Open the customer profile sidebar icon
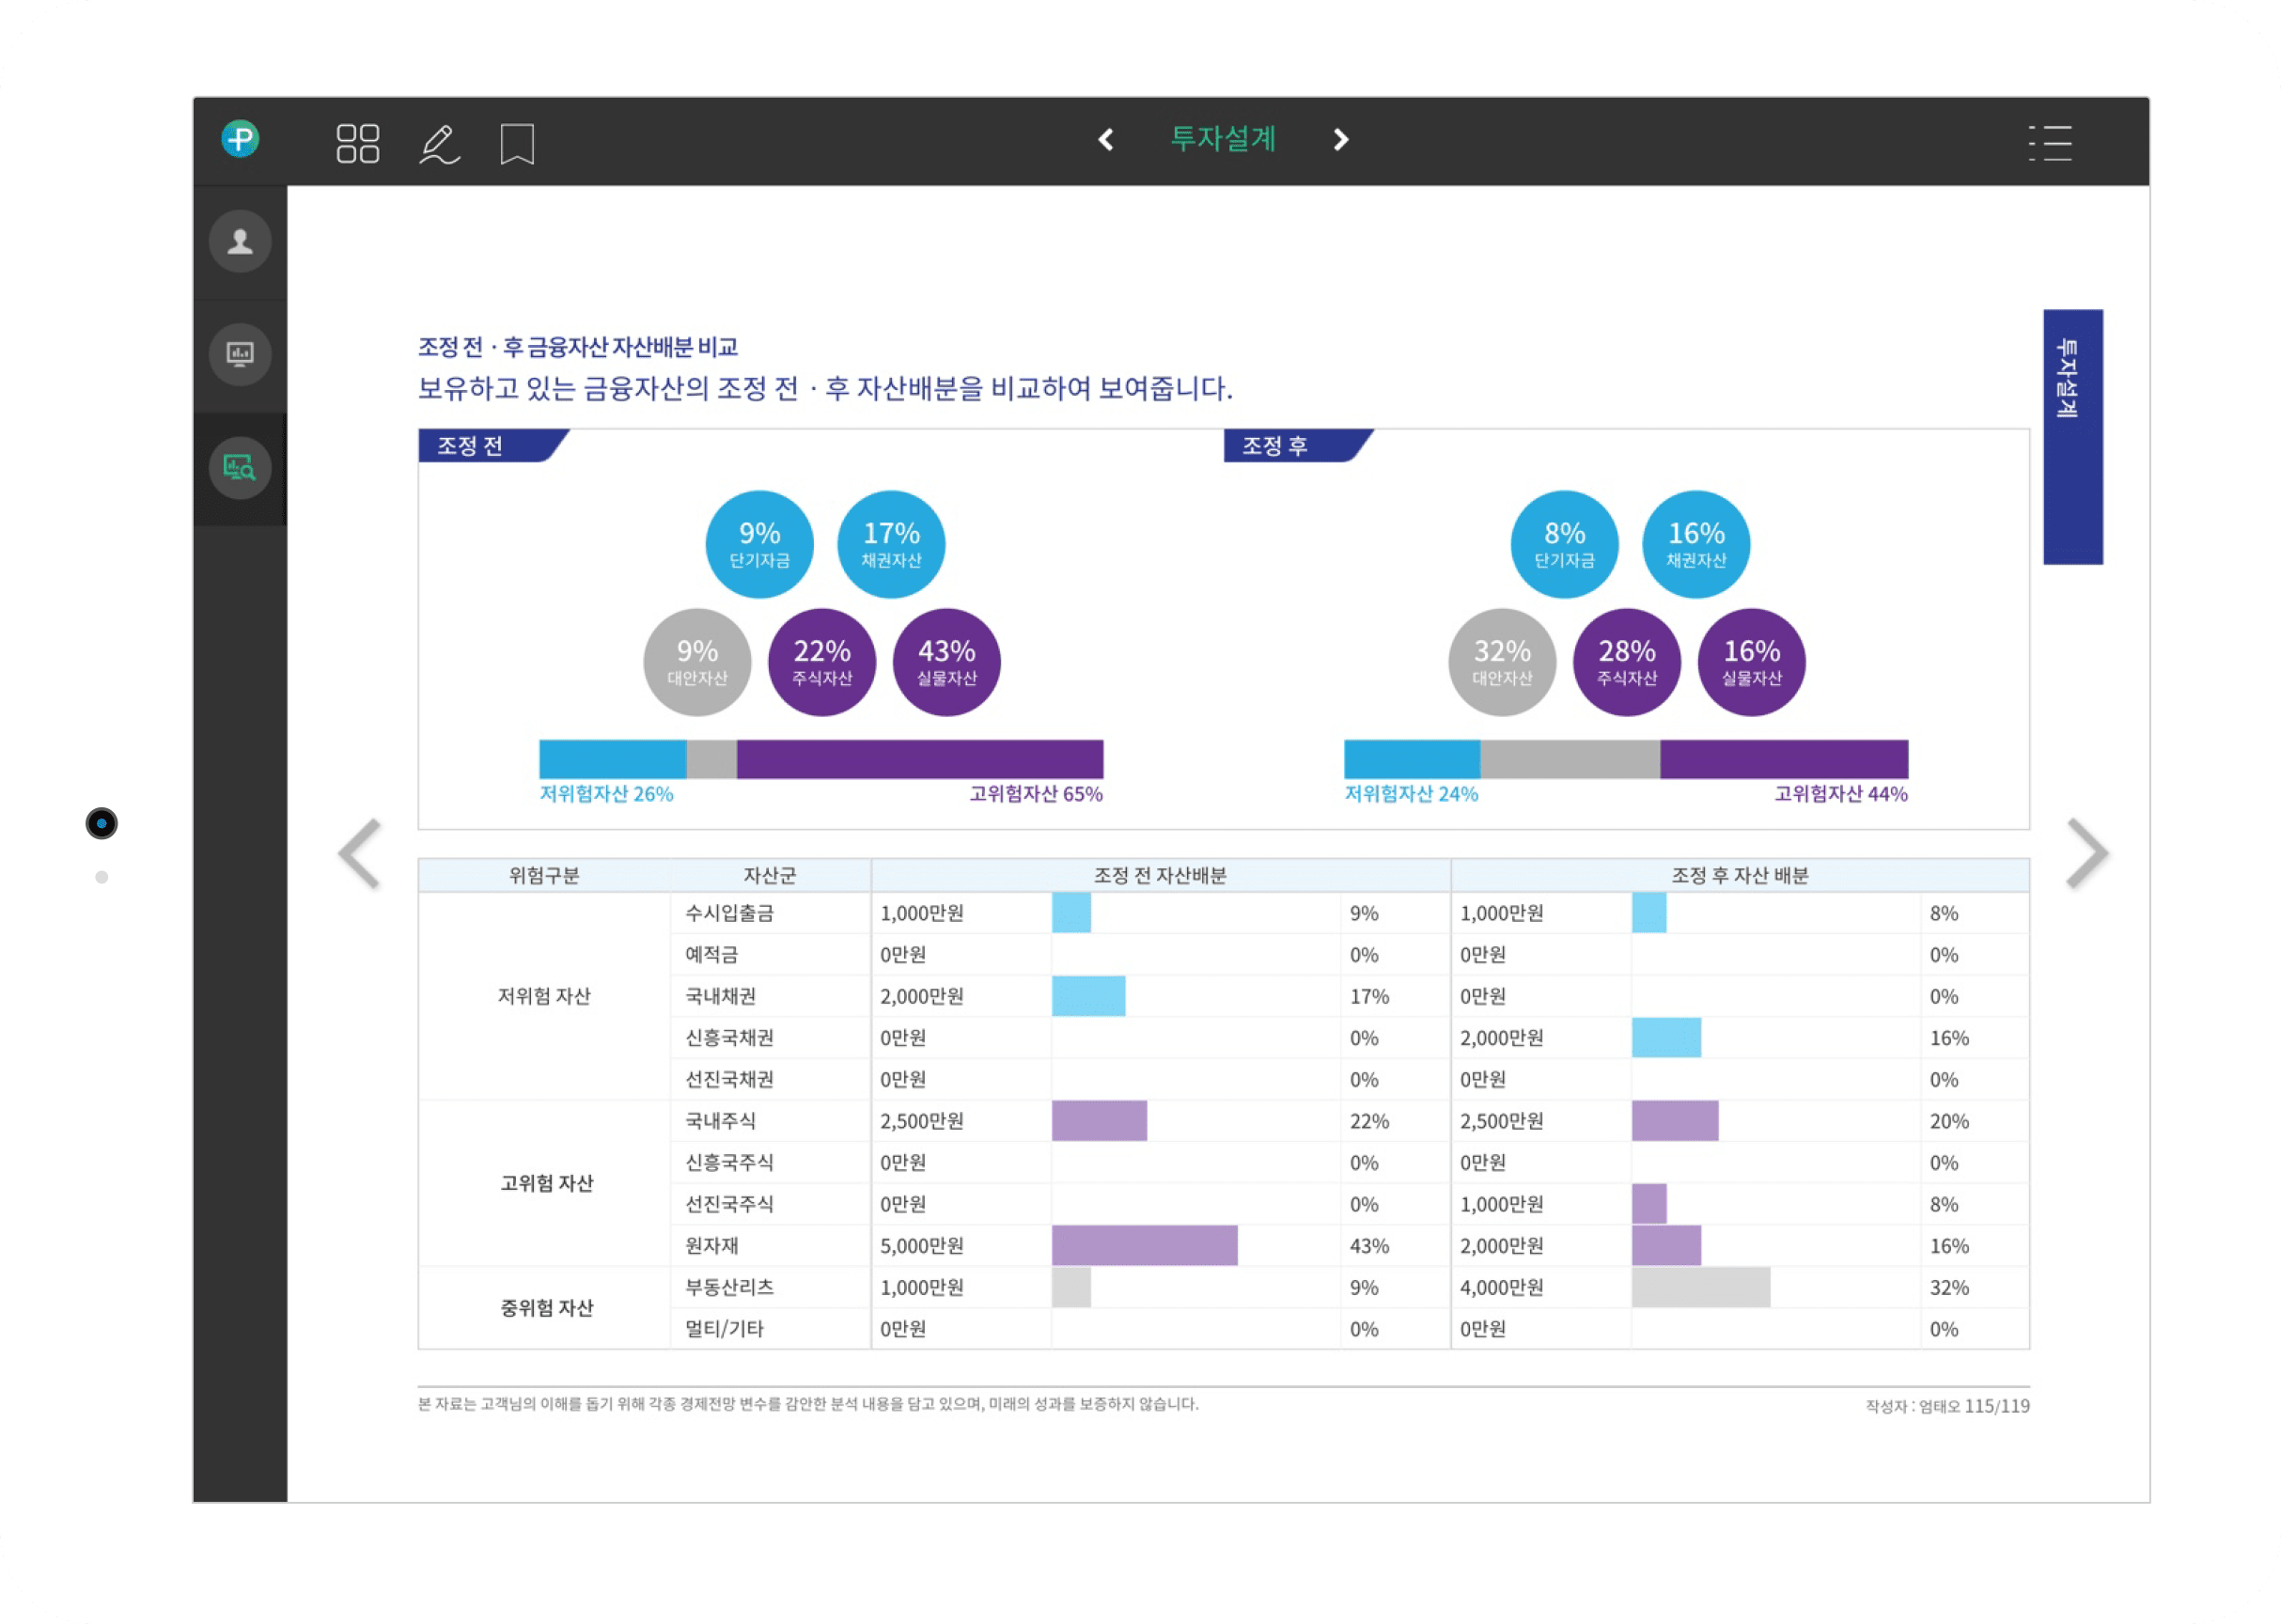The width and height of the screenshot is (2281, 1624). 240,241
